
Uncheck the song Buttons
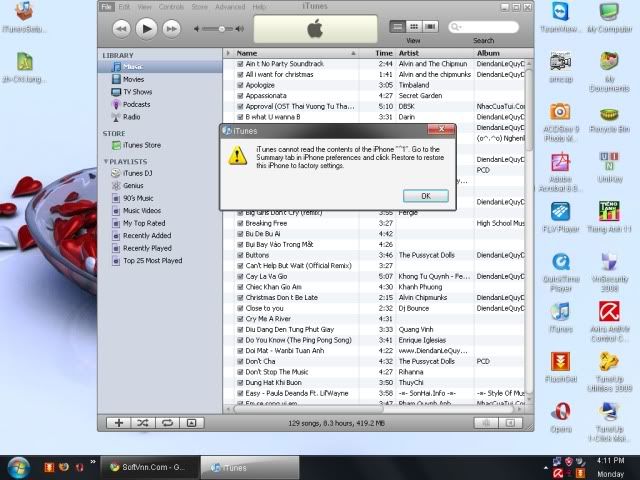click(240, 255)
